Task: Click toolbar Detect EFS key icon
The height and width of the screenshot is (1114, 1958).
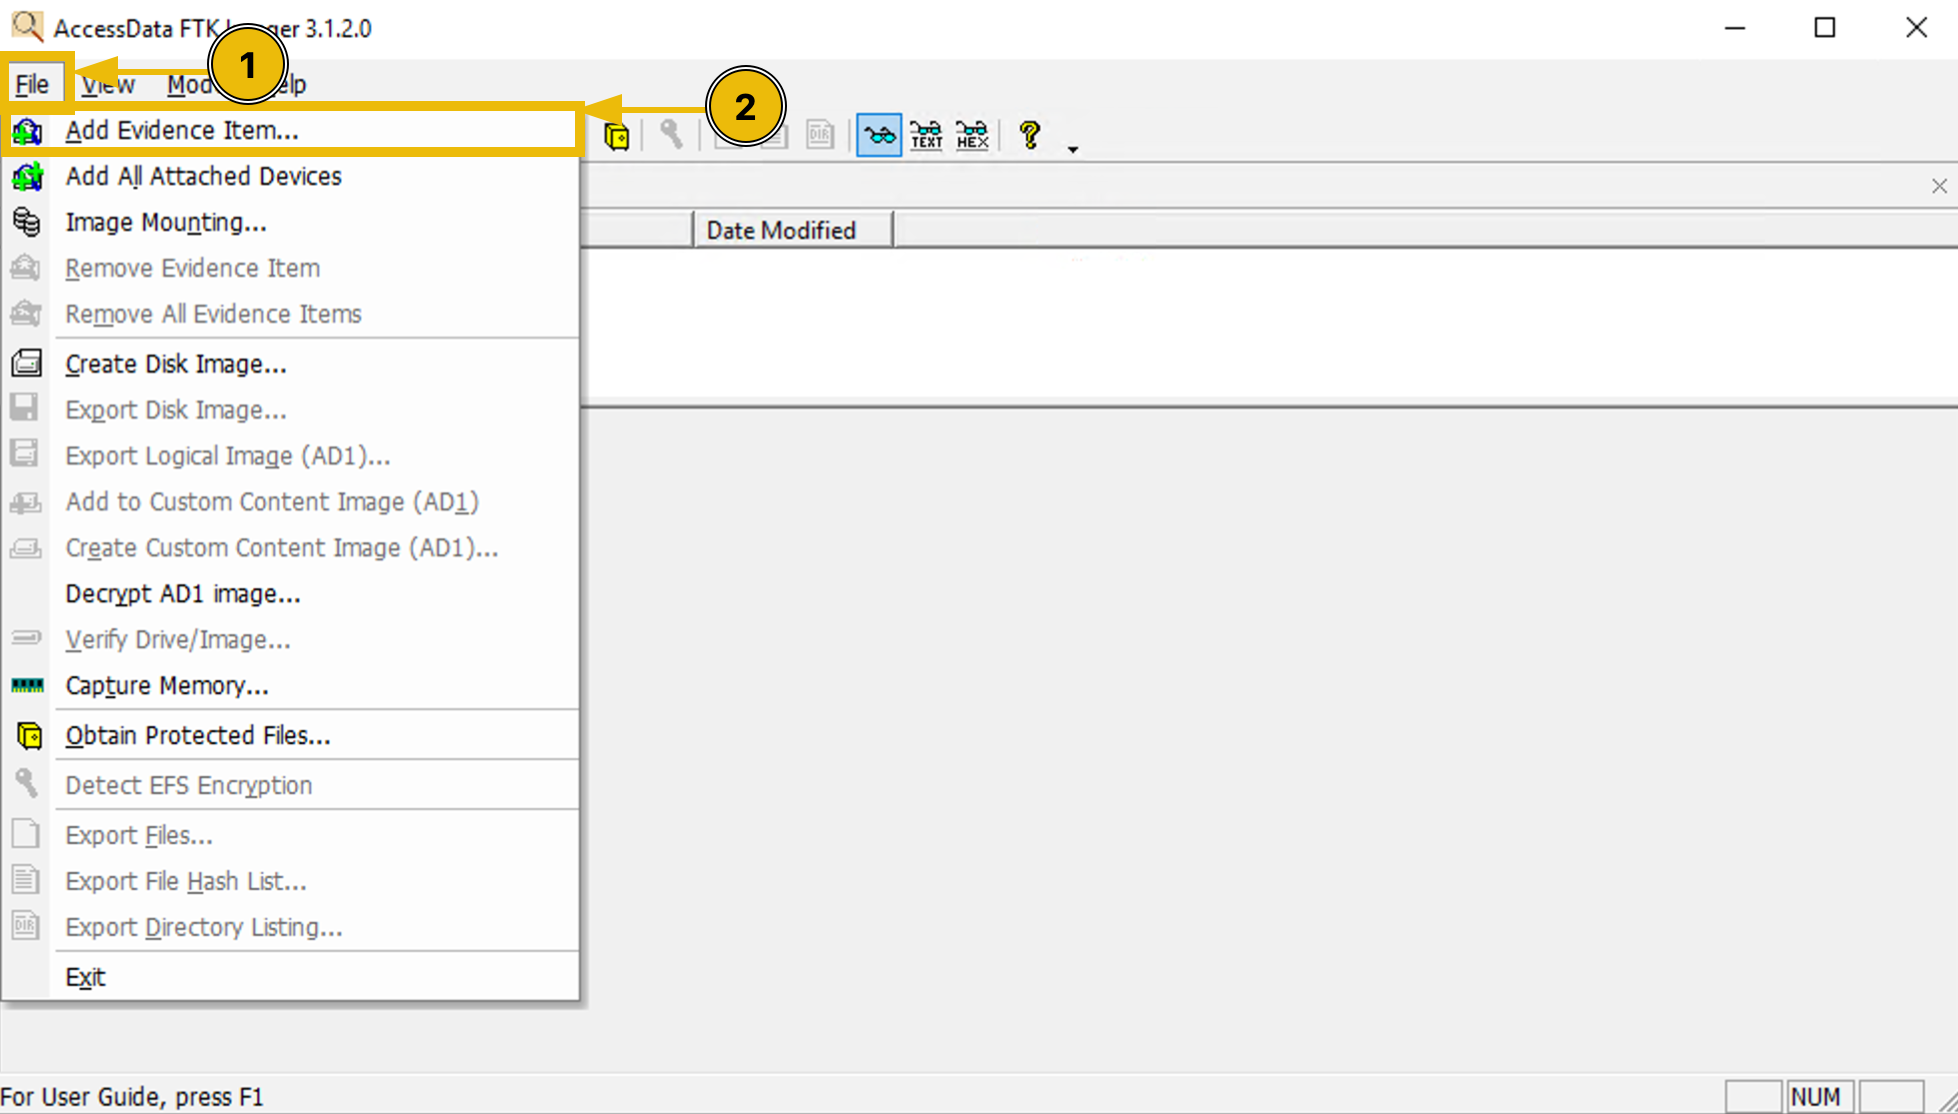Action: 671,134
